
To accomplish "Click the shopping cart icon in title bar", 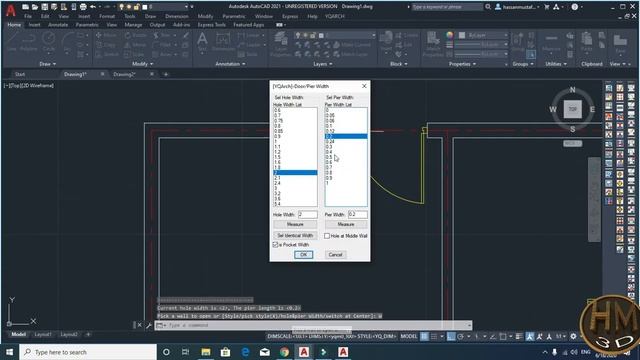I will click(x=547, y=7).
